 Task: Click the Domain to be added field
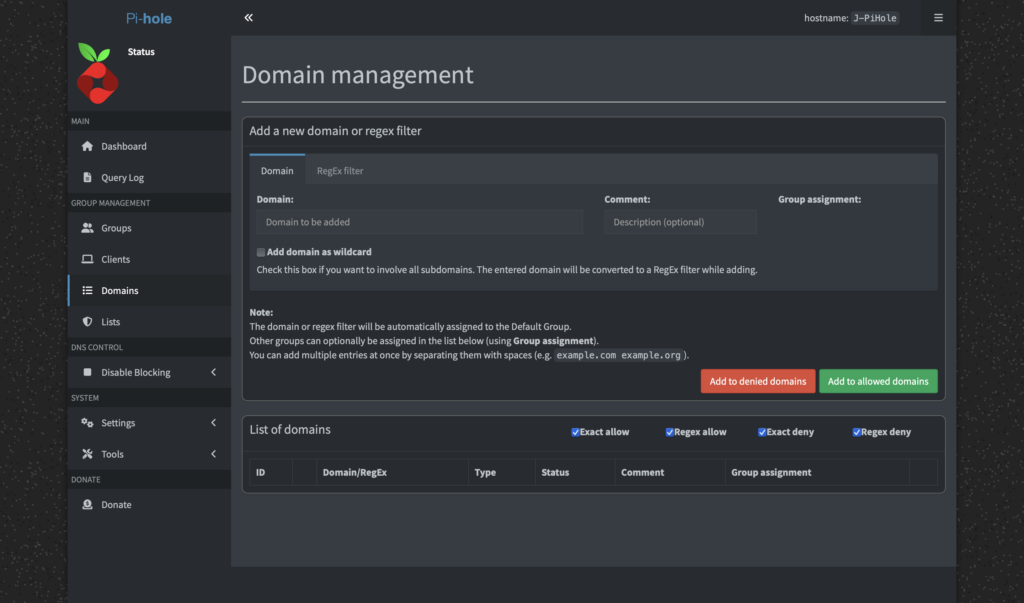coord(420,222)
